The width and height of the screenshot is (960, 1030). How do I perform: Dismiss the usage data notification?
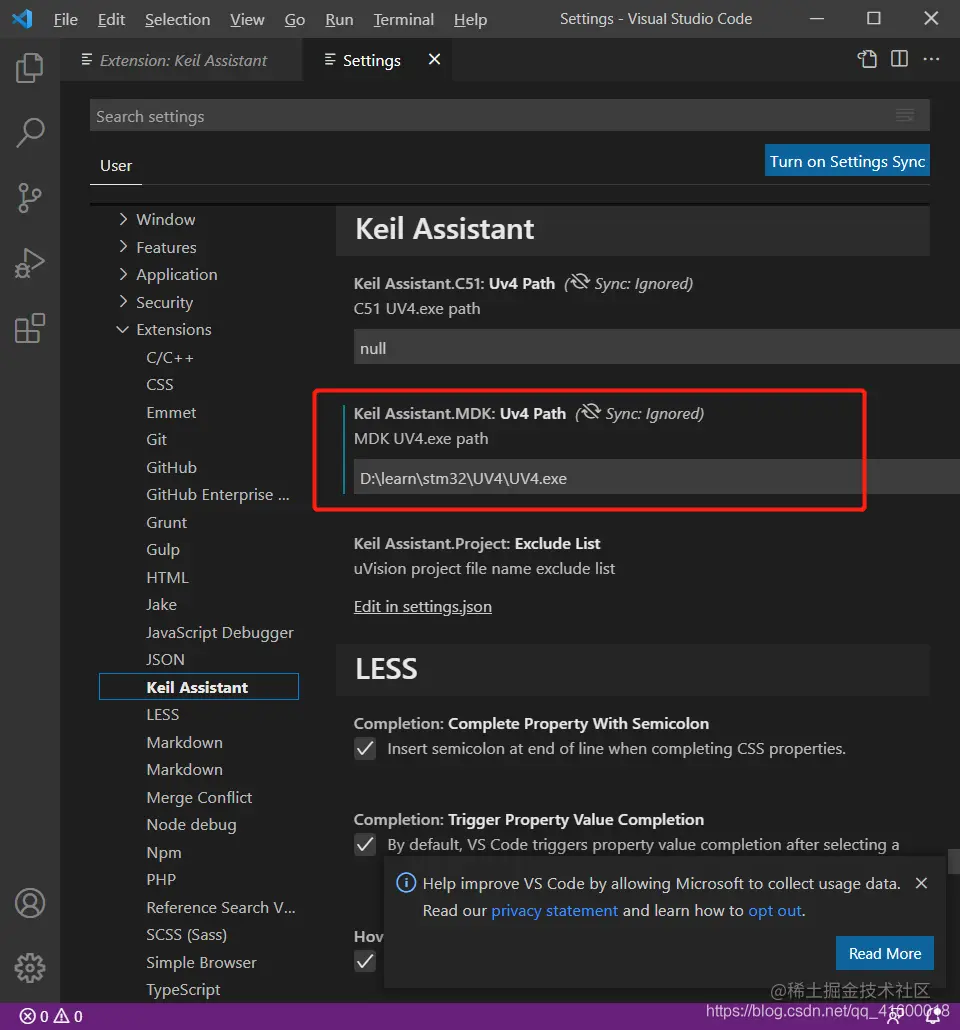[x=921, y=884]
